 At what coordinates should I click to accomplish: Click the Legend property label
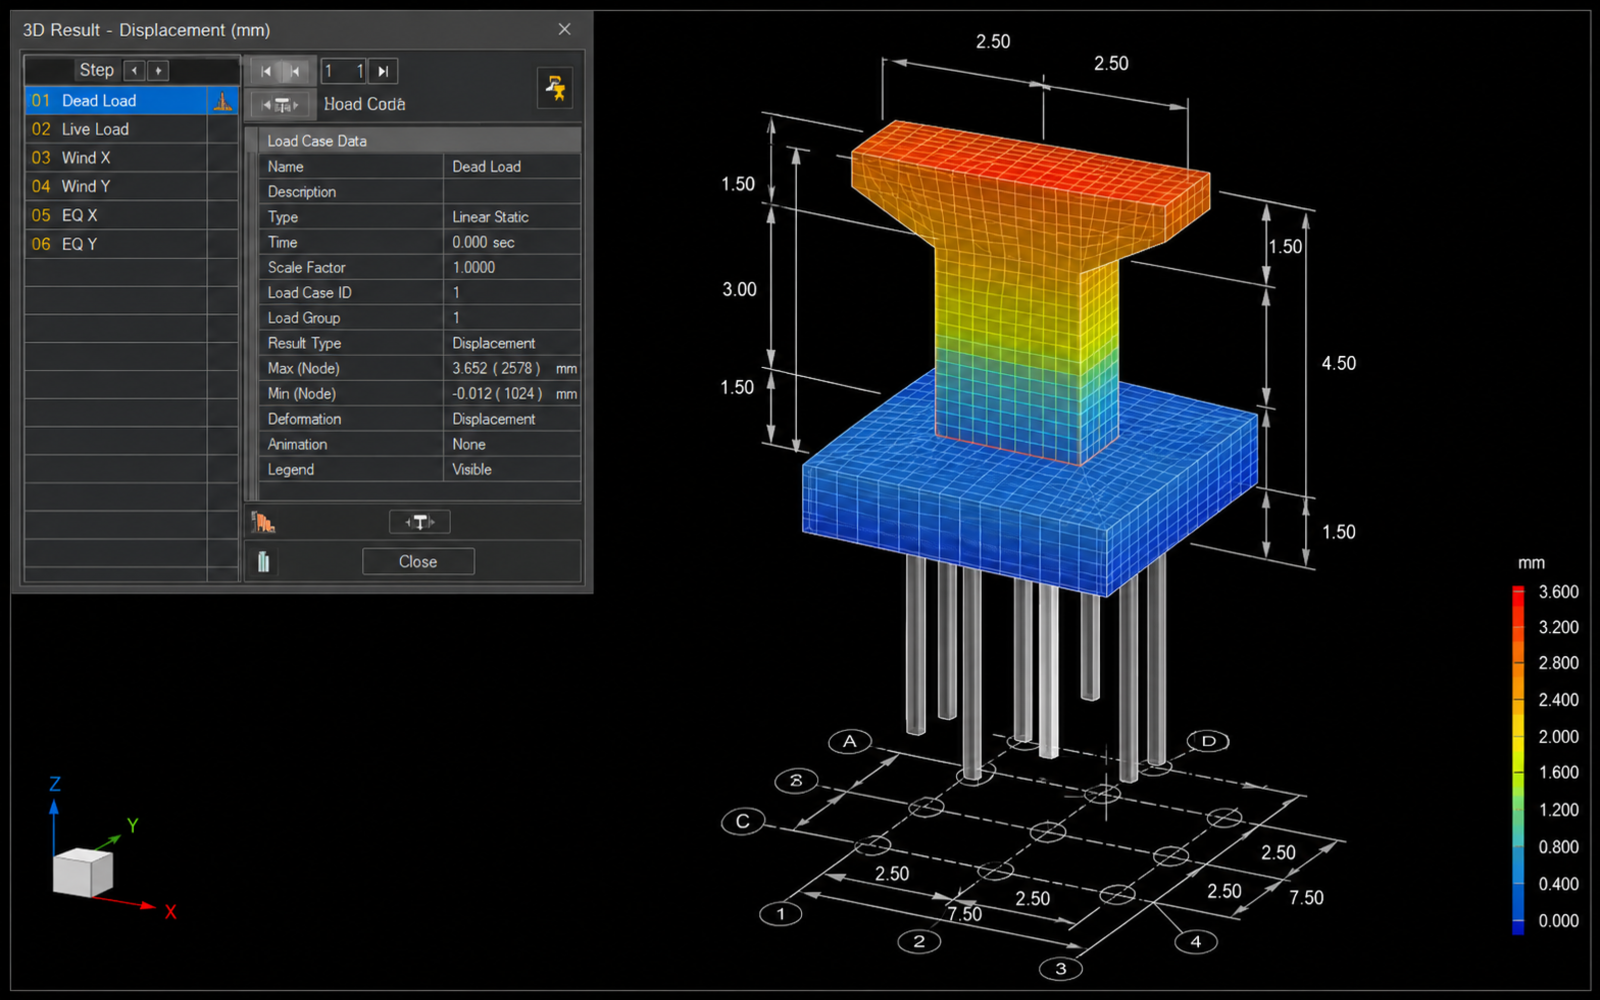290,469
